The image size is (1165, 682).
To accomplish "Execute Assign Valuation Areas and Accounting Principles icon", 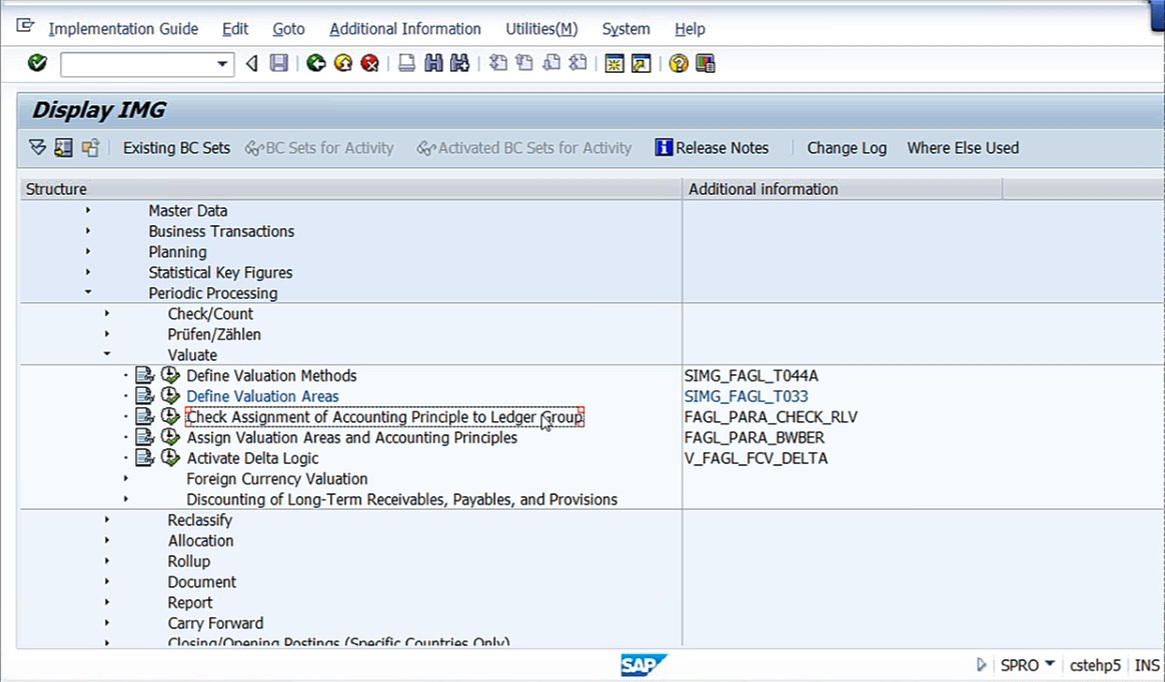I will coord(170,438).
